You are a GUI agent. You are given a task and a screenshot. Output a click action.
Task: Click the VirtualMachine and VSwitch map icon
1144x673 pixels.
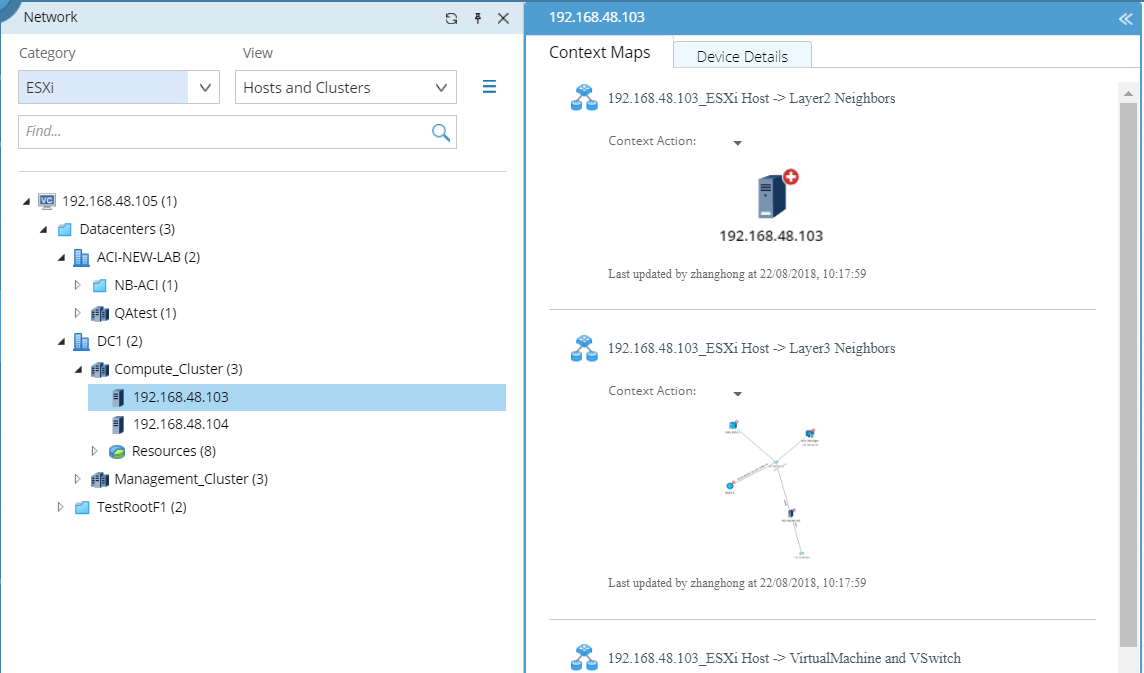[x=584, y=658]
